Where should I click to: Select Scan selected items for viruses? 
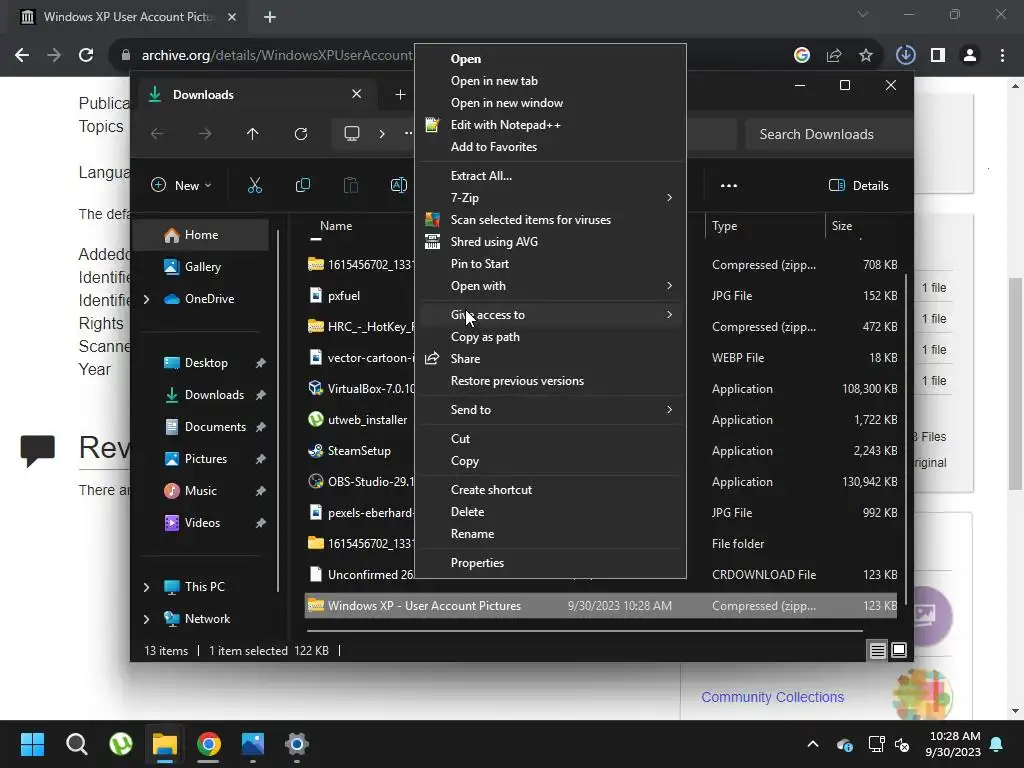coord(551,220)
